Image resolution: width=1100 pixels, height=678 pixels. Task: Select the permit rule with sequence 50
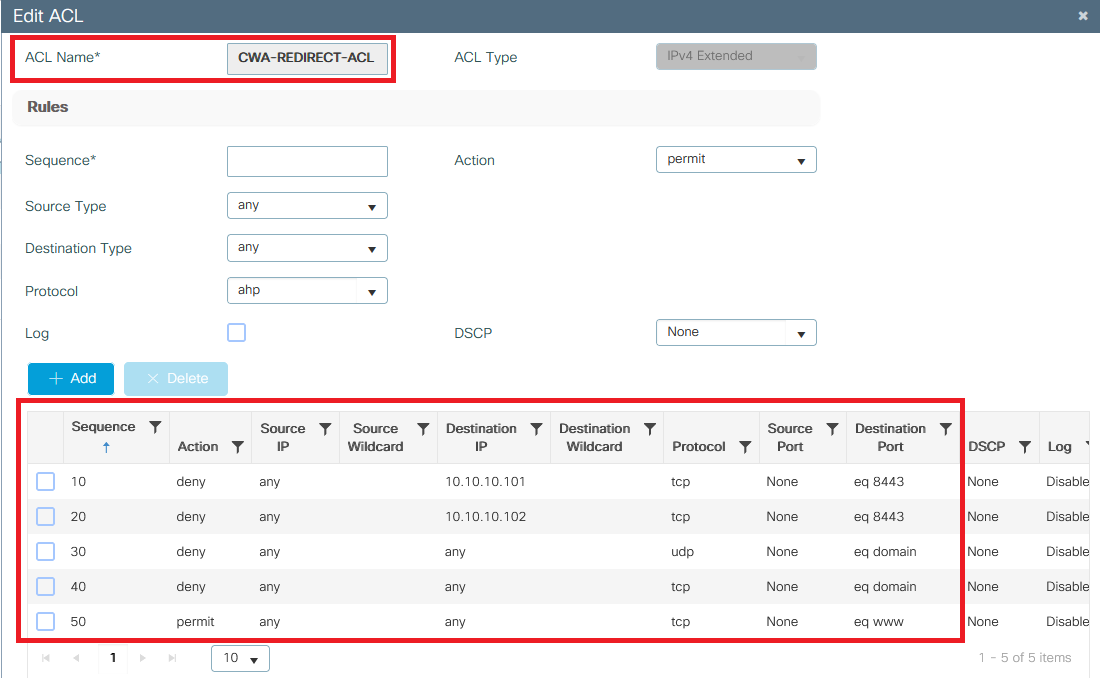pos(45,621)
